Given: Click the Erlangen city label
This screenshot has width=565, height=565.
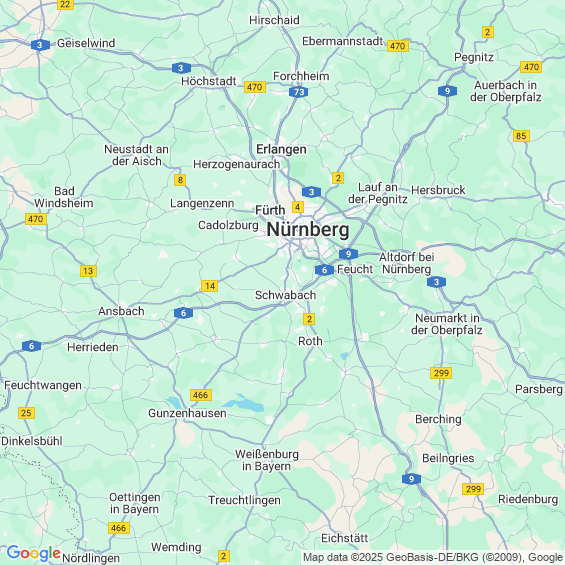Looking at the screenshot, I should tap(281, 149).
